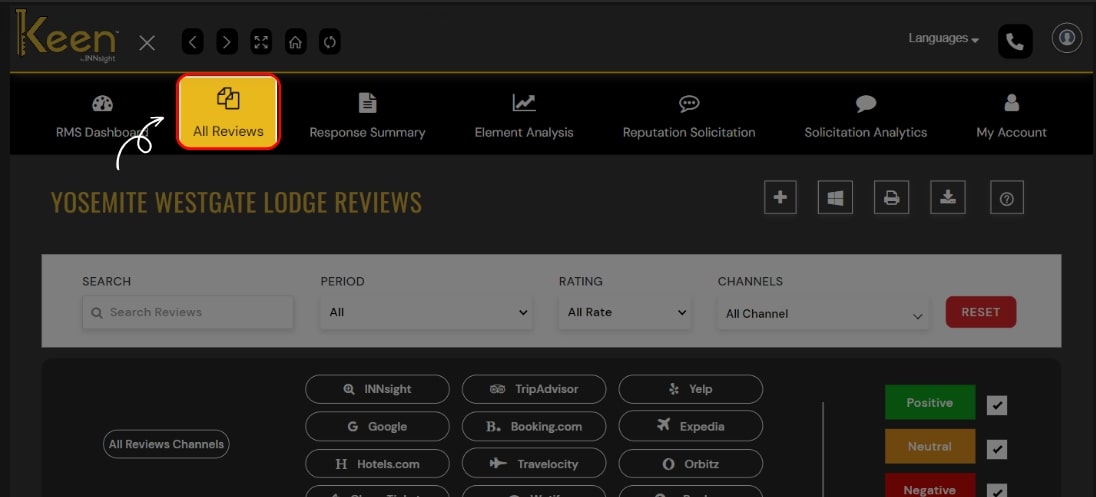Close using the X icon beside the logo

[x=147, y=43]
